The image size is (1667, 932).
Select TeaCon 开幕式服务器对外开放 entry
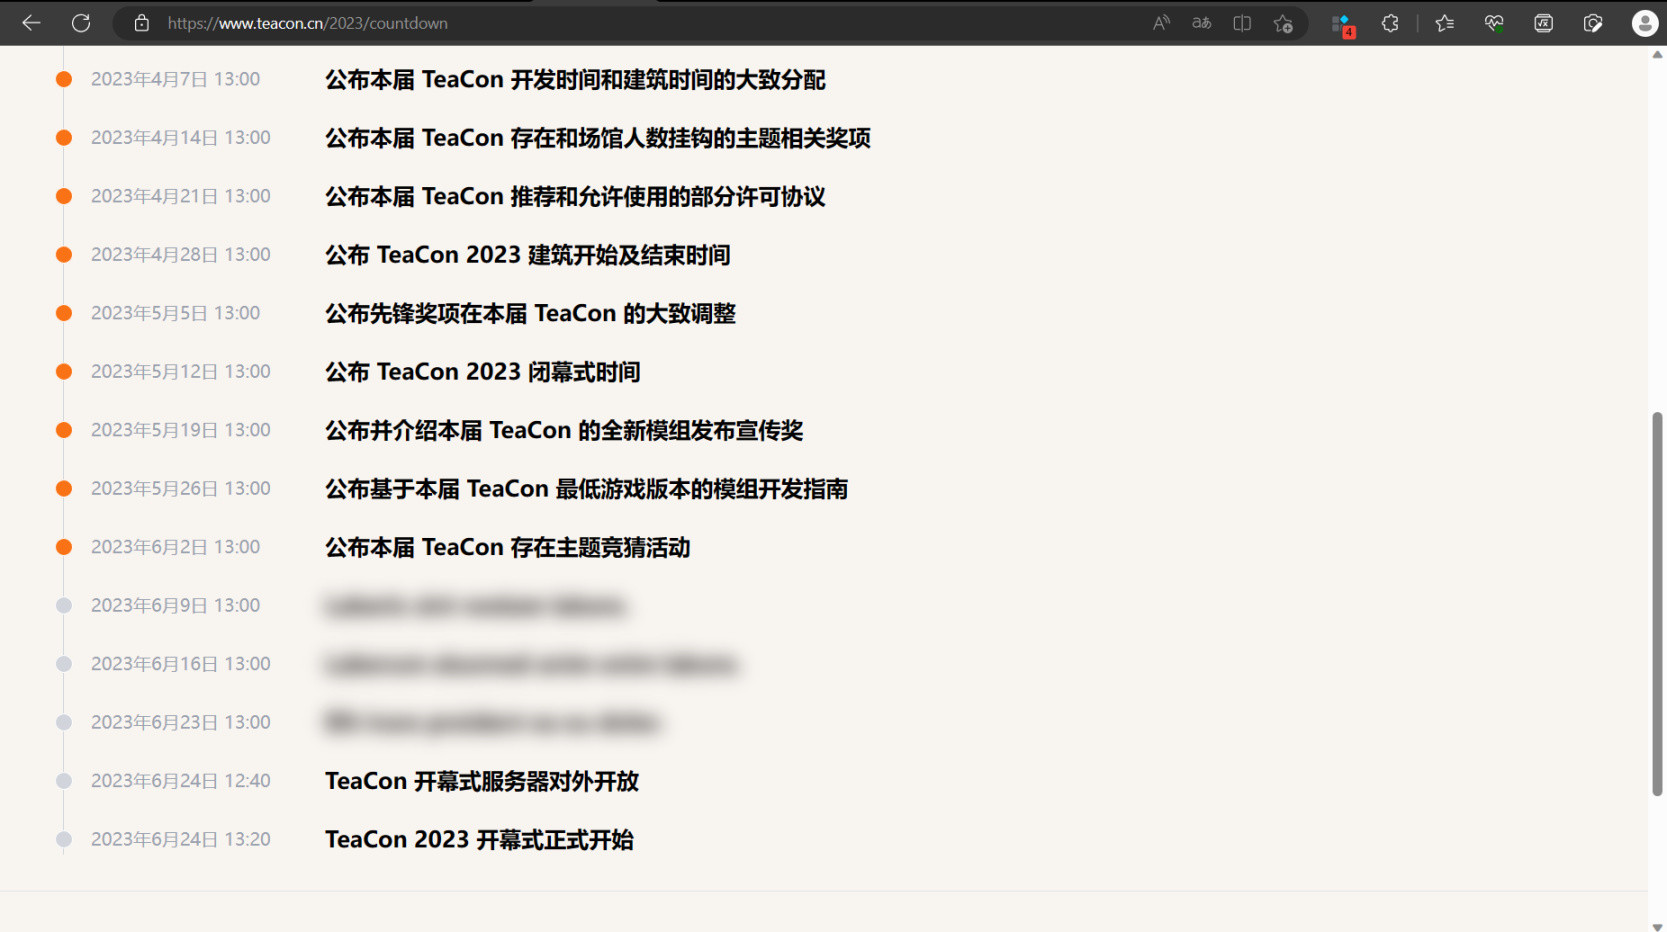[482, 781]
